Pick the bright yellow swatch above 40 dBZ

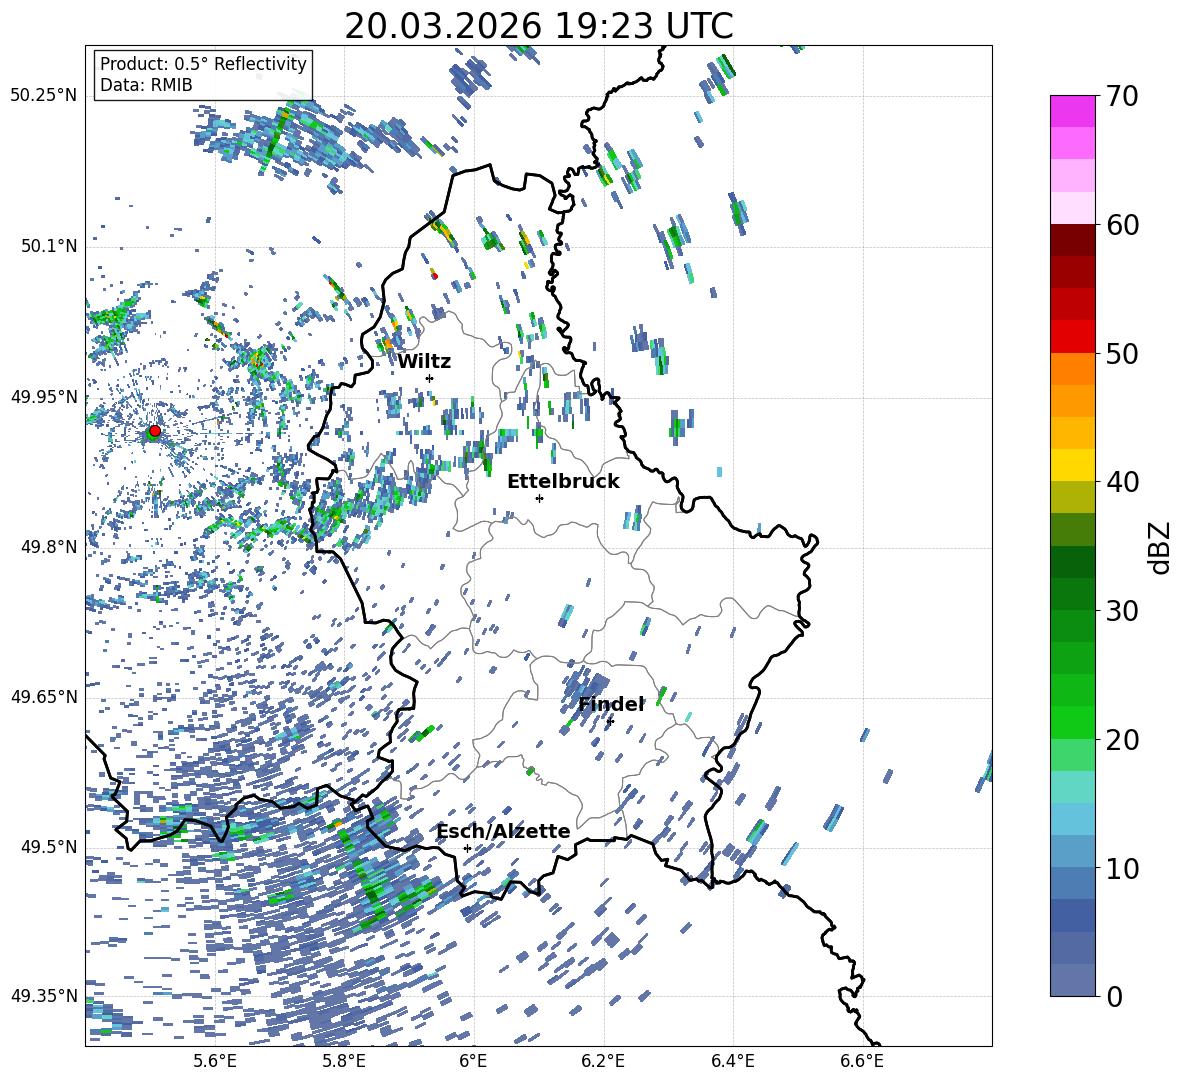[x=1072, y=465]
